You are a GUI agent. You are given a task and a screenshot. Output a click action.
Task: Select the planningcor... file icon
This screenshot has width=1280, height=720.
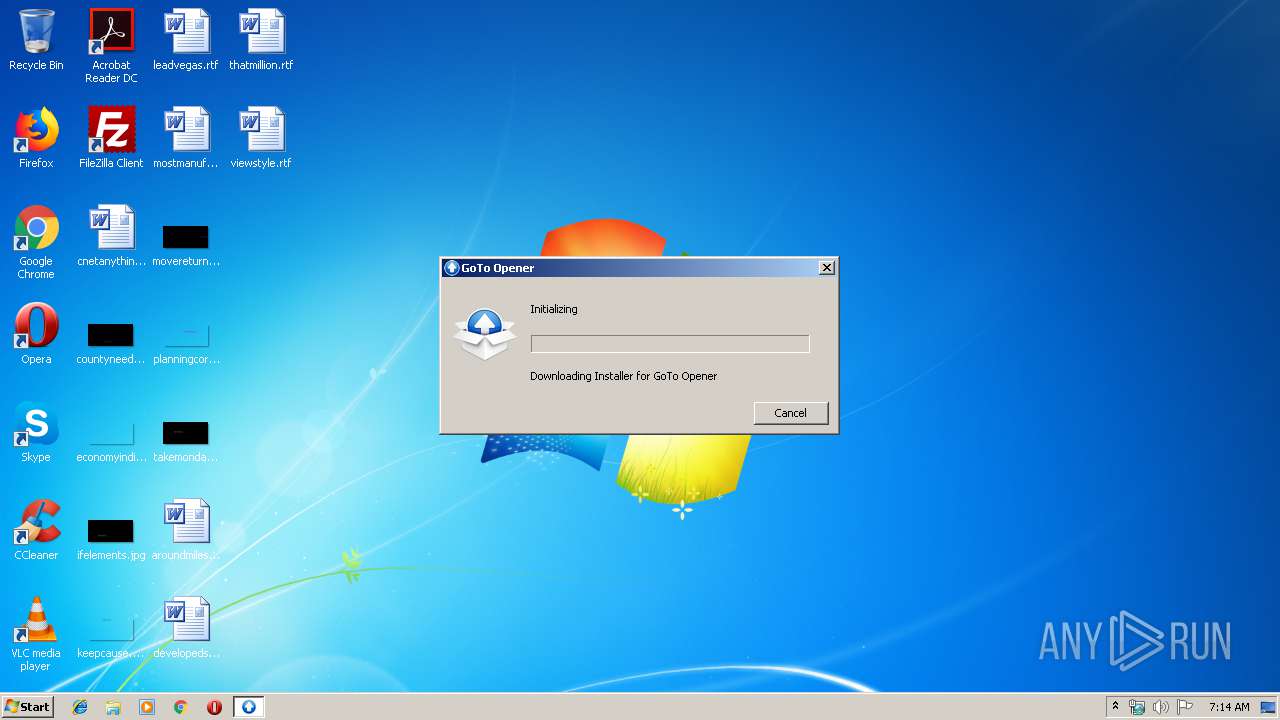click(x=186, y=343)
